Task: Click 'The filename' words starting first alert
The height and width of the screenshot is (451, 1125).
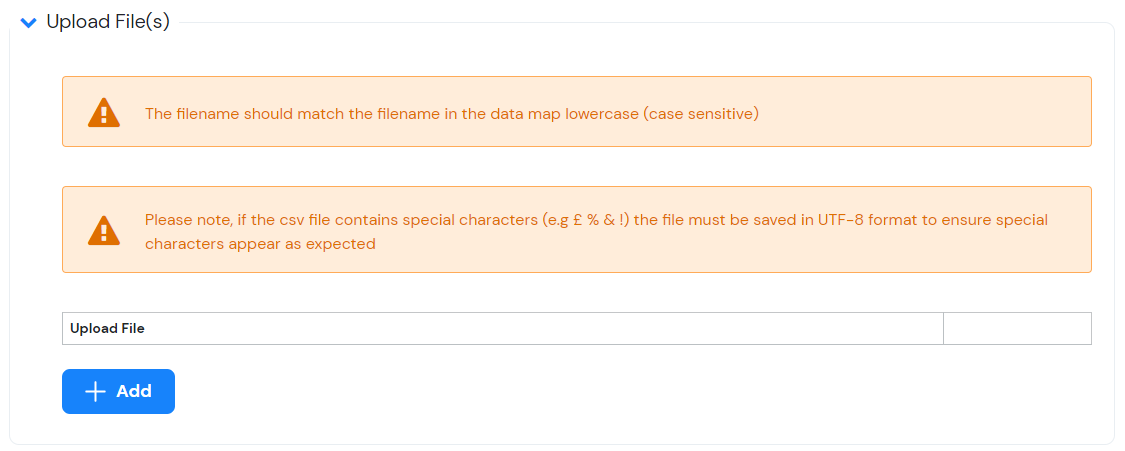Action: tap(192, 113)
